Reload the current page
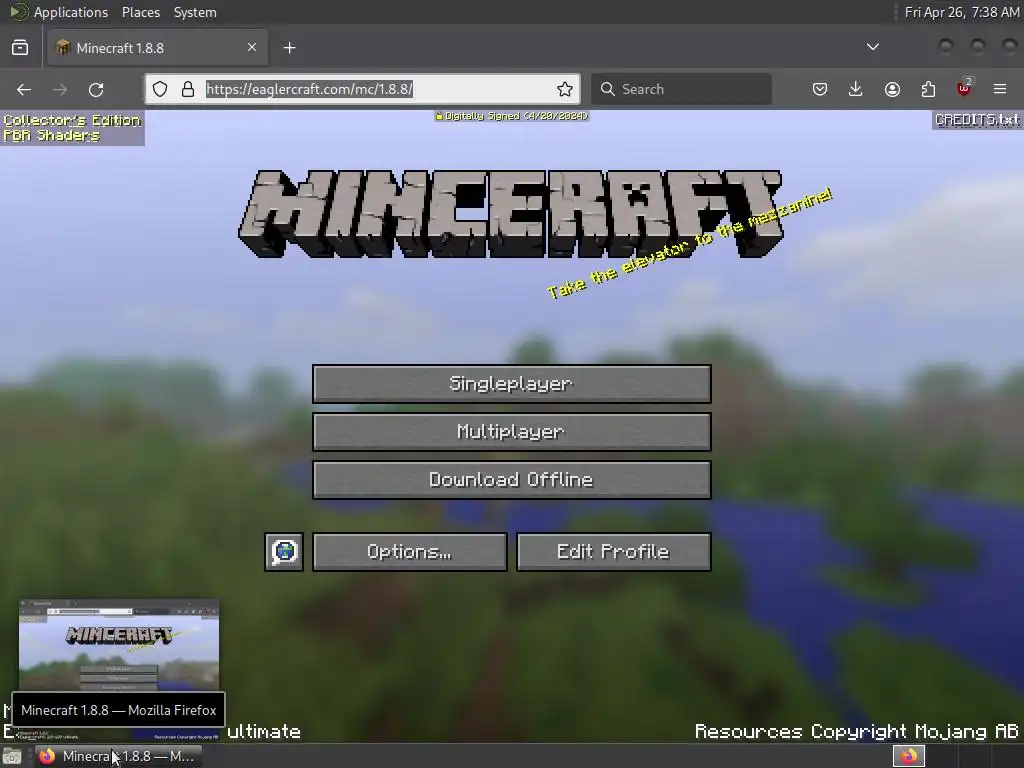The height and width of the screenshot is (768, 1024). 96,89
